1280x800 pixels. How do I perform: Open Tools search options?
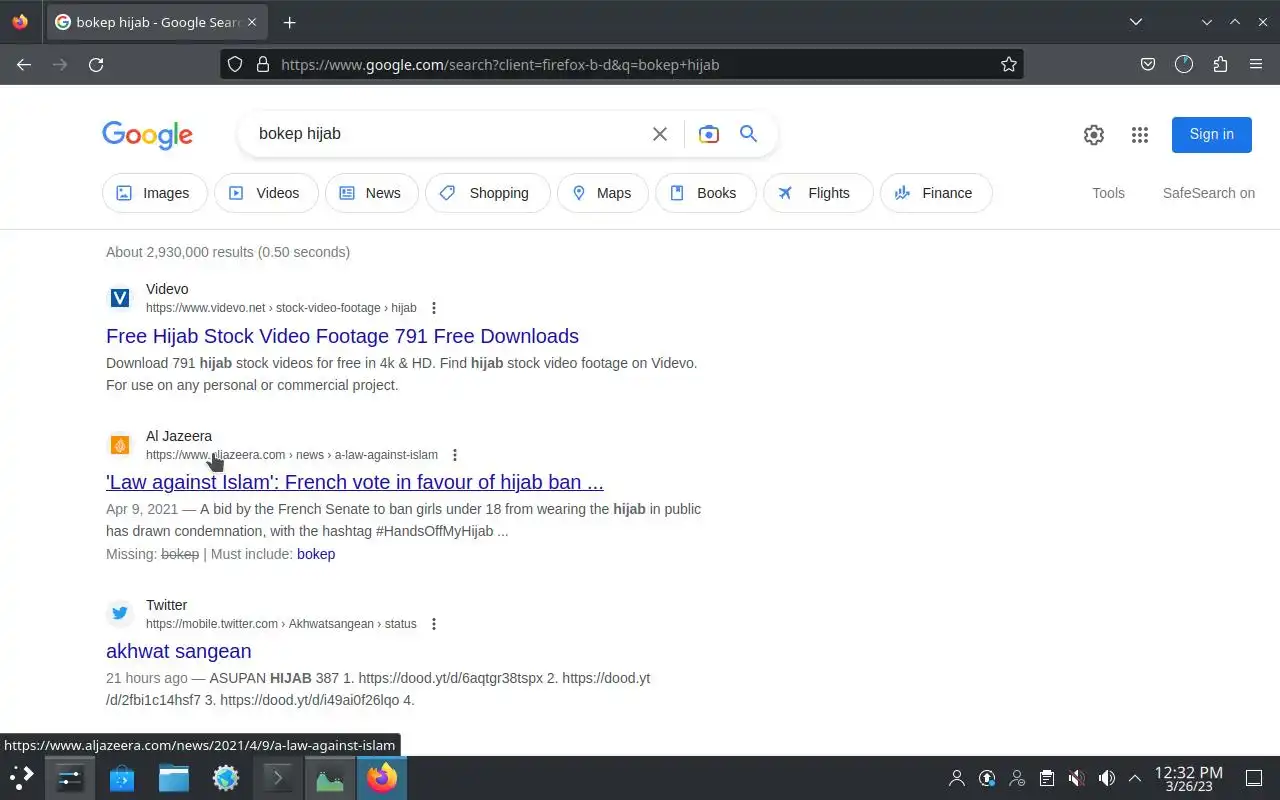click(1108, 193)
